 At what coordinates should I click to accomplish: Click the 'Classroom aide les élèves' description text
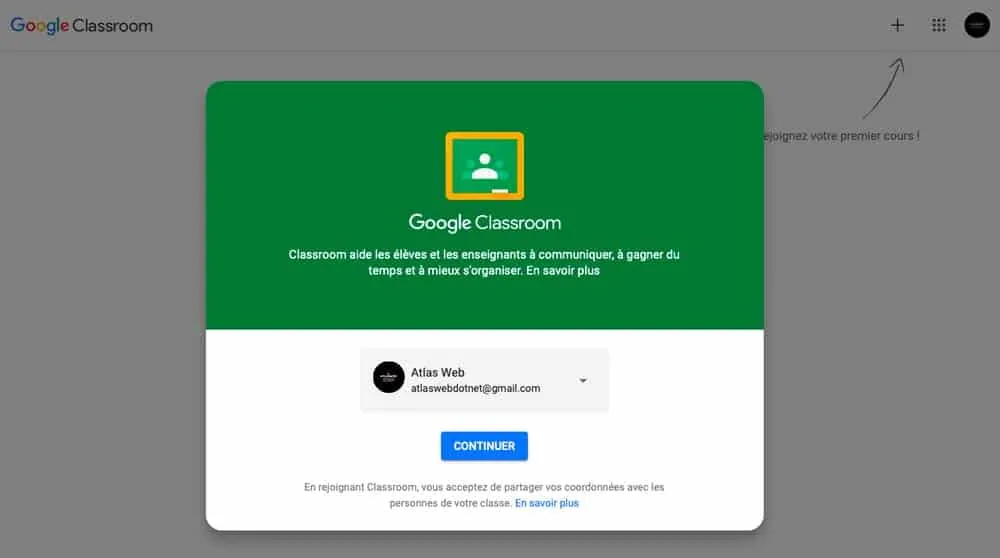[x=484, y=262]
